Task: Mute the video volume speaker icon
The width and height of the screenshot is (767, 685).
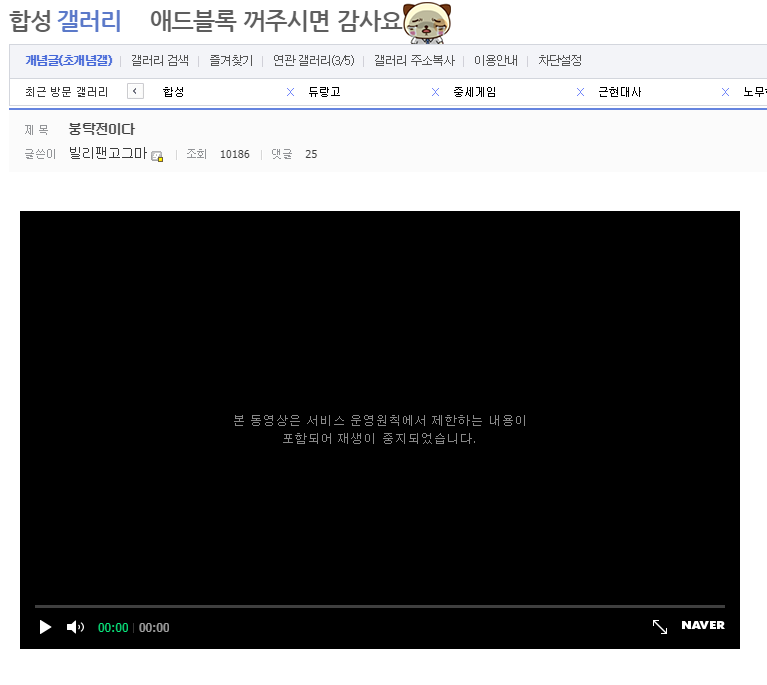Action: click(x=75, y=627)
